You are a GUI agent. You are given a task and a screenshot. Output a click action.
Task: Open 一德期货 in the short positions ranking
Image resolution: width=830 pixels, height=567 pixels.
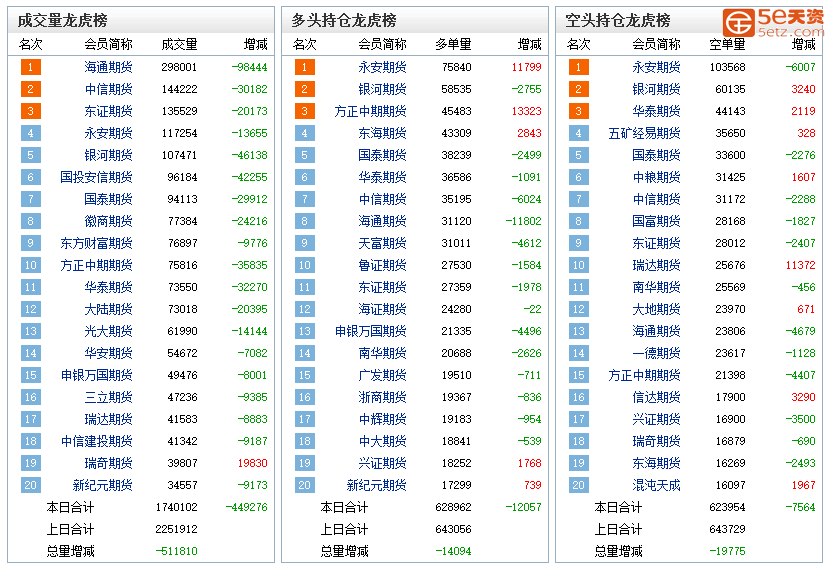pyautogui.click(x=656, y=353)
